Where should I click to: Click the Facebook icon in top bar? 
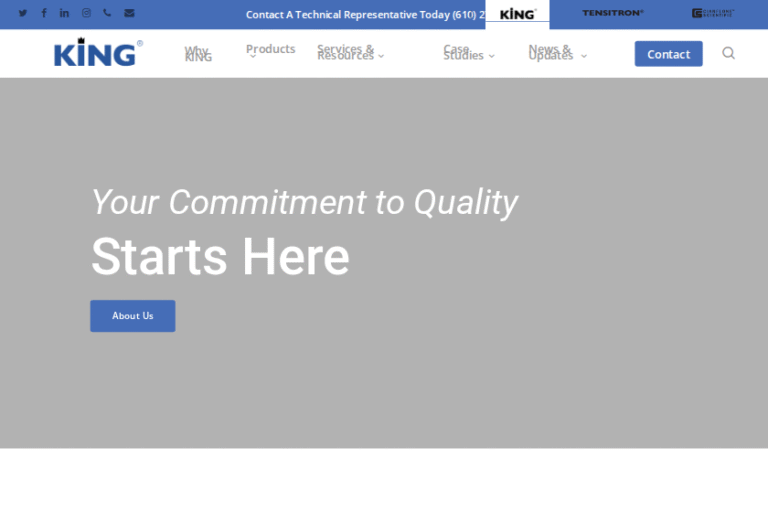[44, 13]
